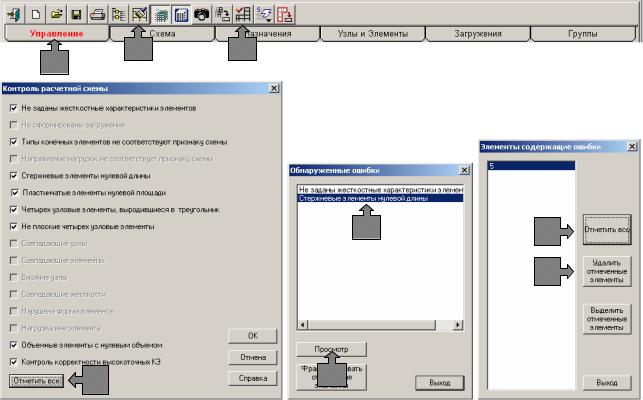Image resolution: width=643 pixels, height=400 pixels.
Task: Toggle 'Типы конечных элементов не соответствуют' checkbox
Action: [14, 142]
